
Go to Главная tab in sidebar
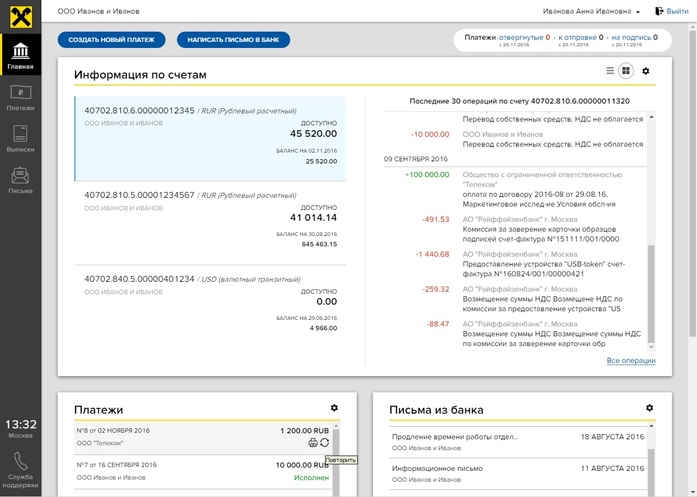tap(21, 55)
